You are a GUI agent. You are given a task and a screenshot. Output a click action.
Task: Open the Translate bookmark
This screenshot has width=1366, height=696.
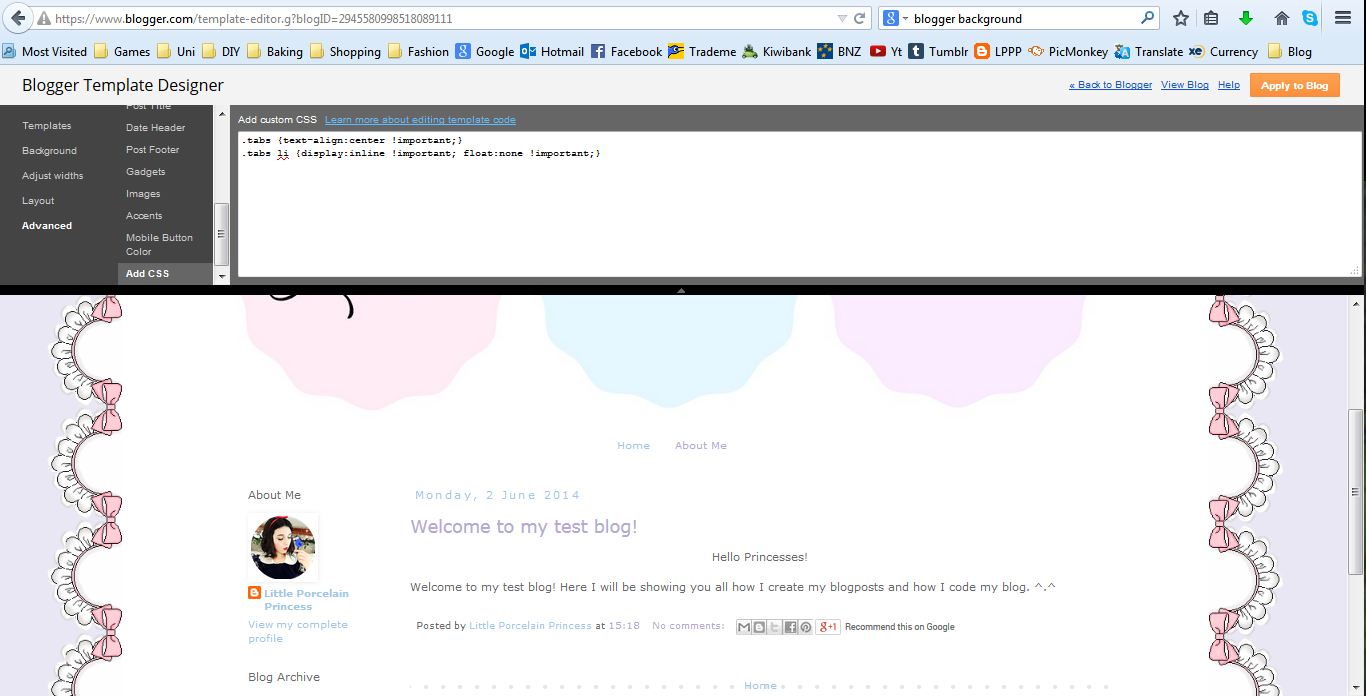point(1149,52)
